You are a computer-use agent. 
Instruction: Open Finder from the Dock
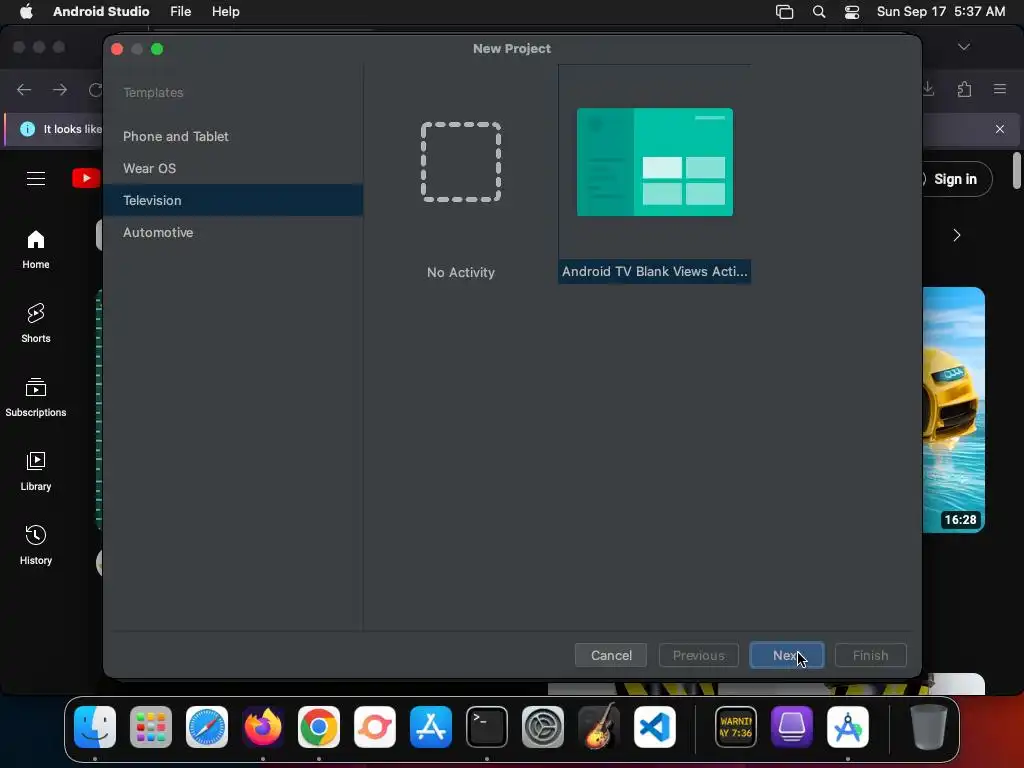tap(95, 727)
